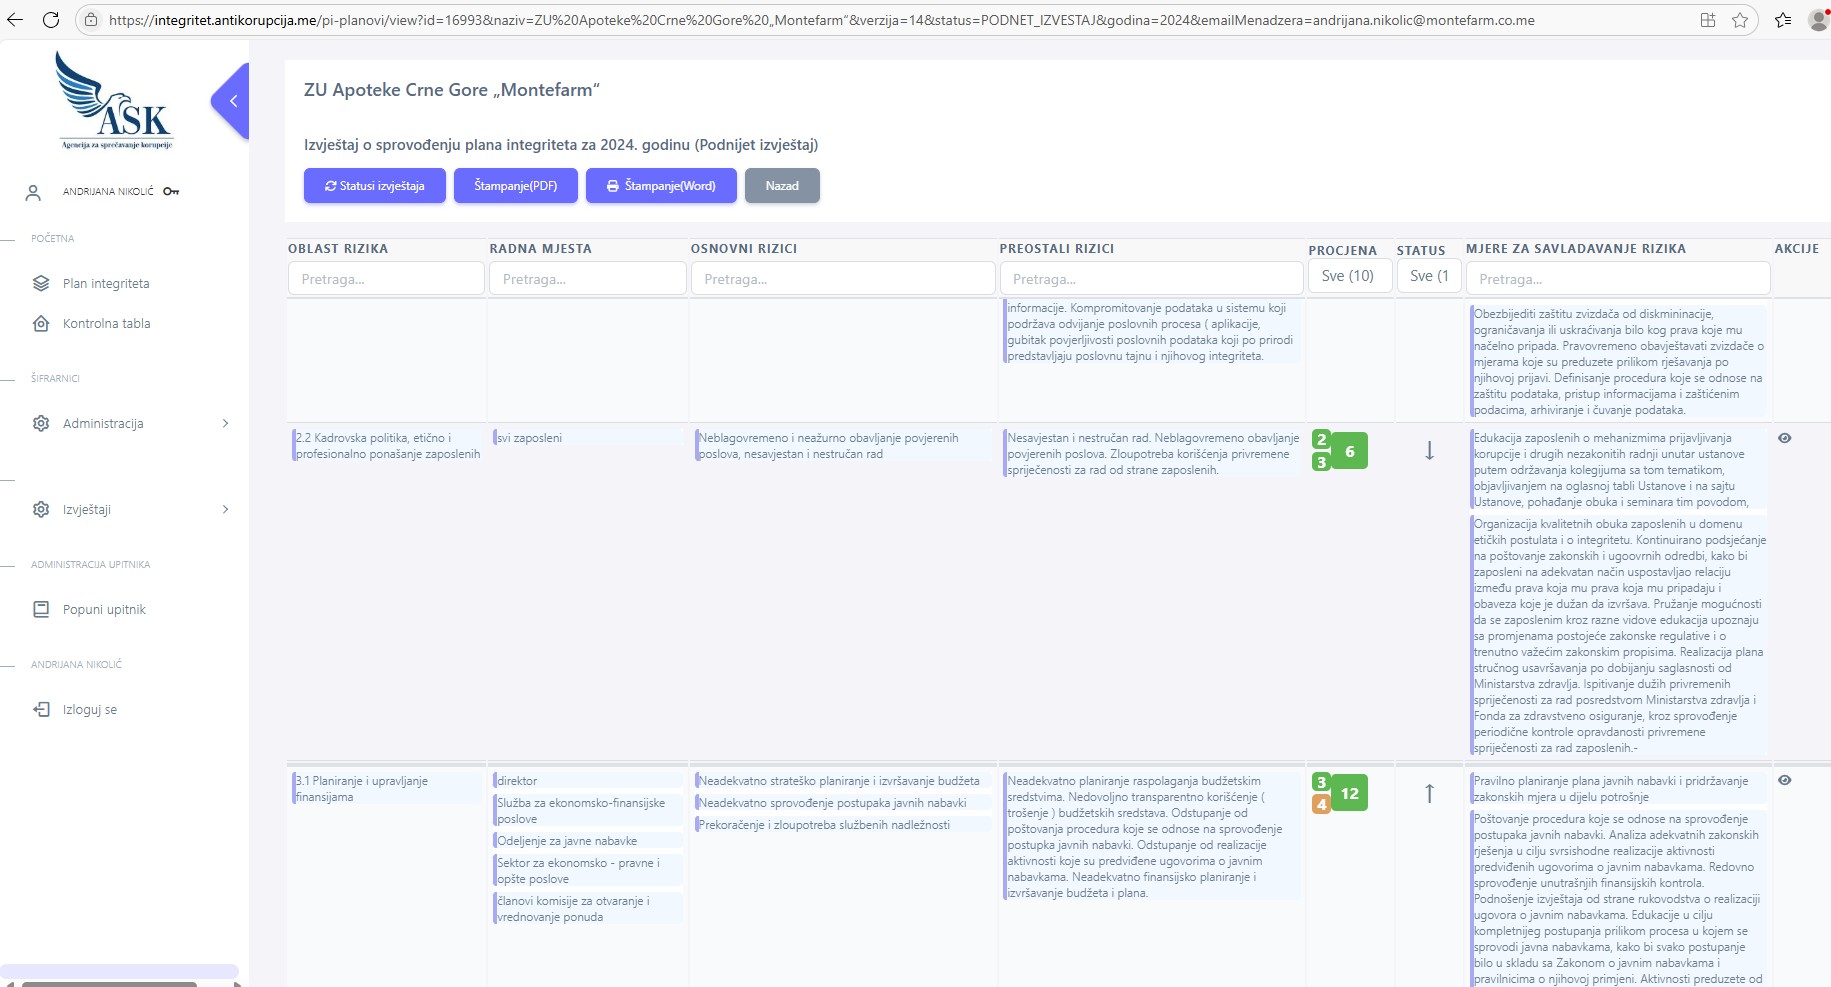Click the downward status arrow for row 2.2
This screenshot has width=1831, height=987.
(x=1429, y=451)
